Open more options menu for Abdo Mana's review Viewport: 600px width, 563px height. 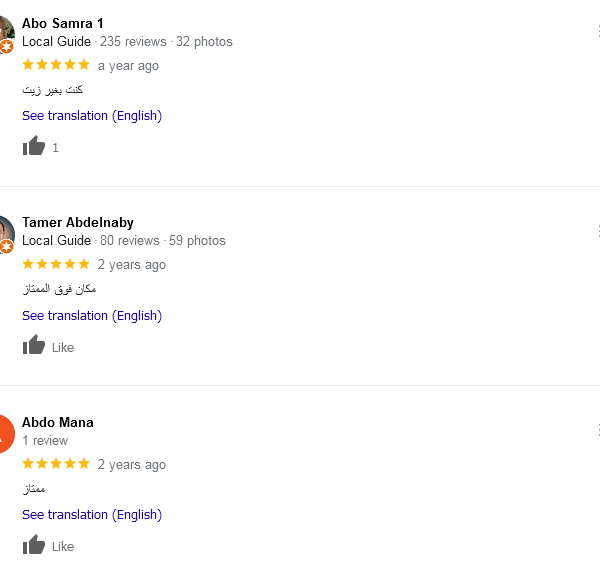click(597, 430)
